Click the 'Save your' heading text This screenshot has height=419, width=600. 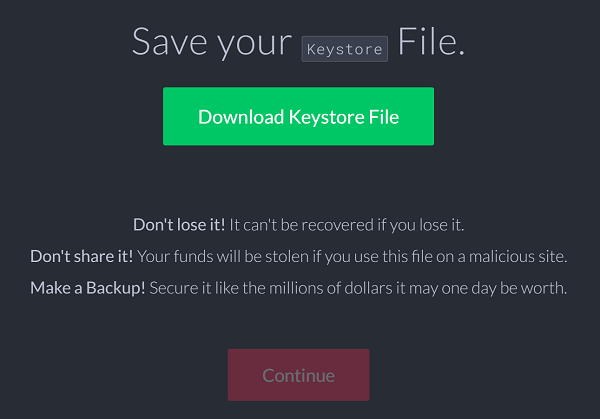pyautogui.click(x=212, y=42)
